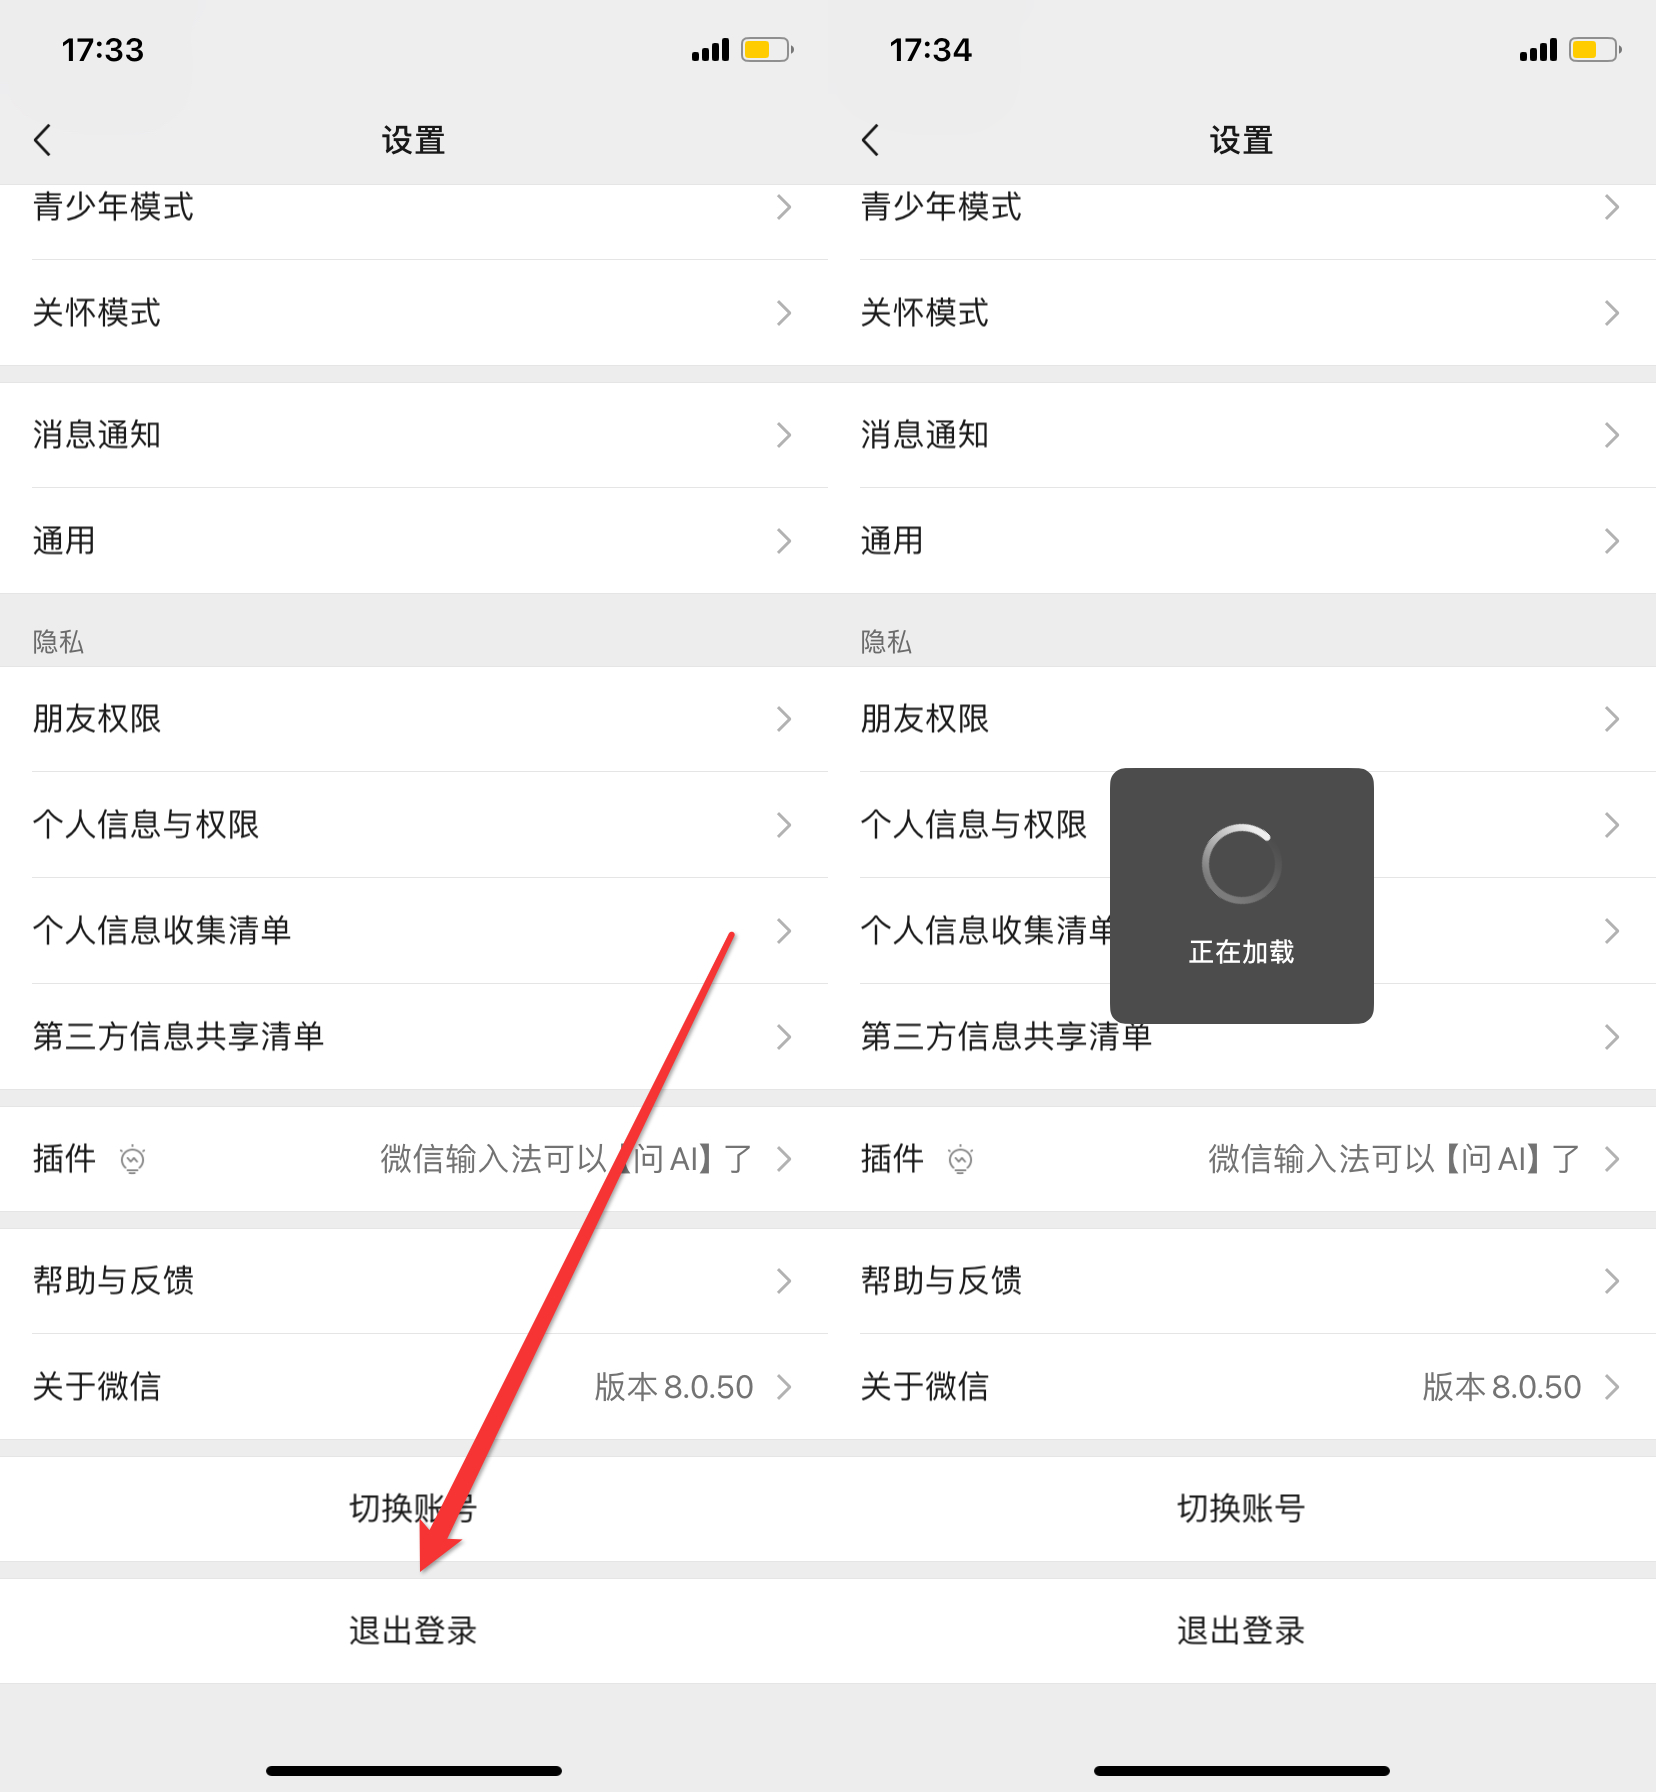The width and height of the screenshot is (1656, 1792).
Task: Open 个人信息与权限 in left screen
Action: pos(414,825)
